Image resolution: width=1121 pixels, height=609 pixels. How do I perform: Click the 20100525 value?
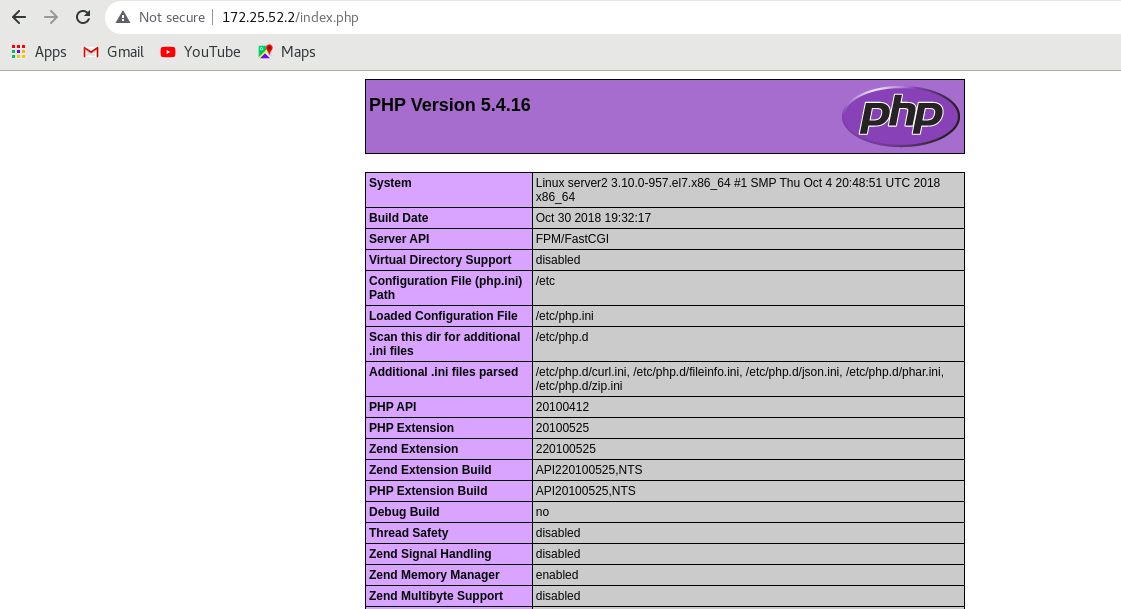(563, 428)
